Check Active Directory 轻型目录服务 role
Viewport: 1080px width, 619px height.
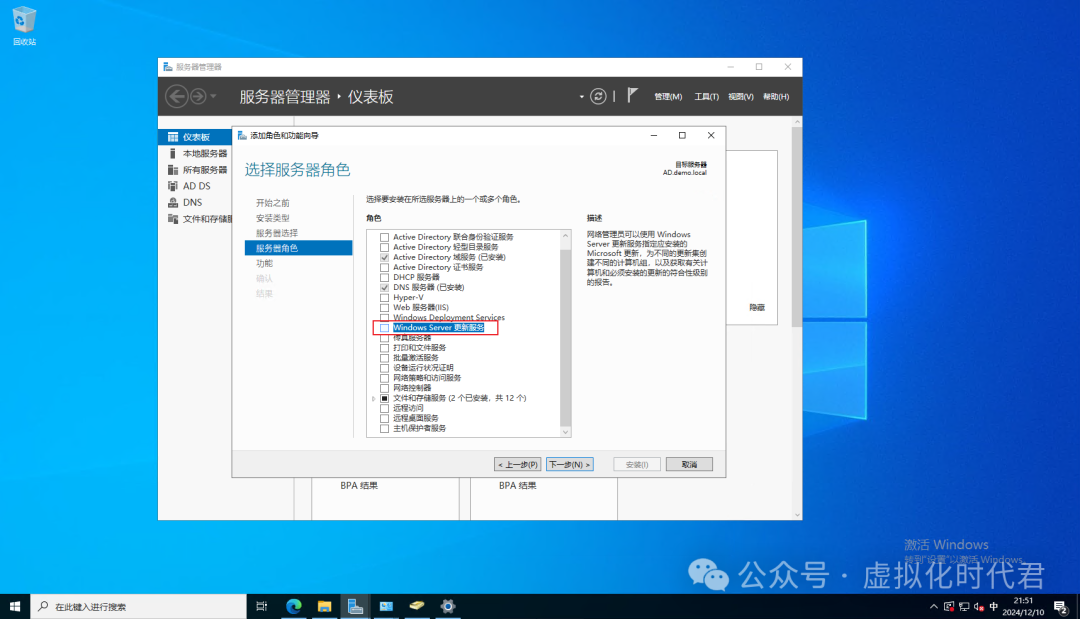coord(384,247)
